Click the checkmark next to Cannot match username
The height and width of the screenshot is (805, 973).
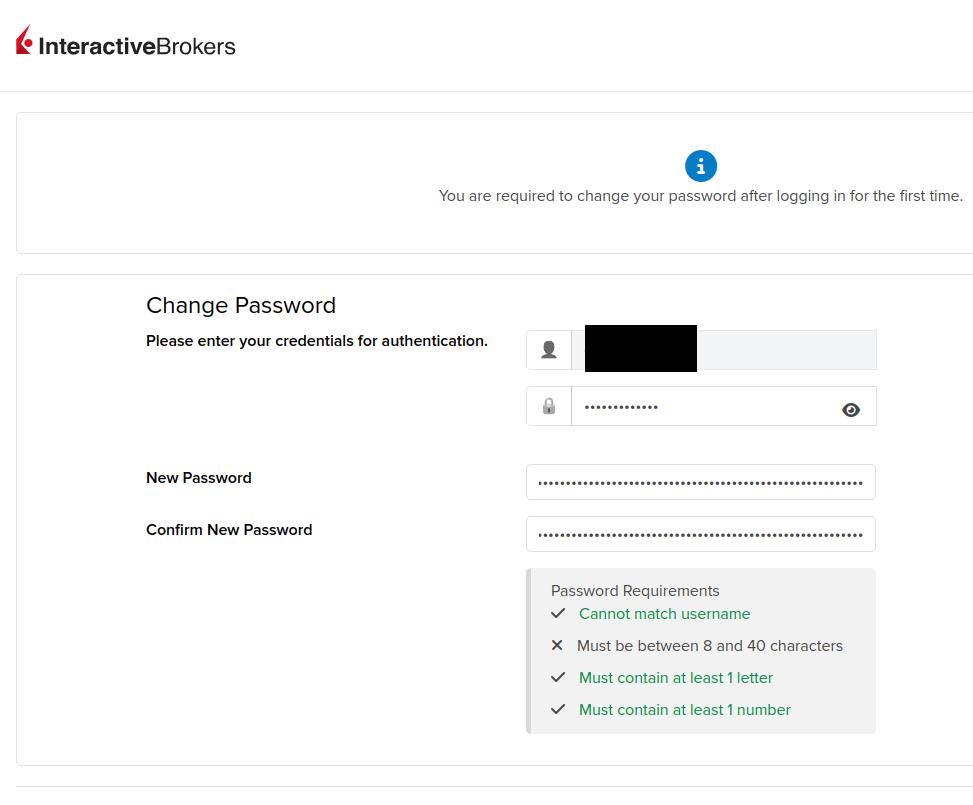pos(558,613)
